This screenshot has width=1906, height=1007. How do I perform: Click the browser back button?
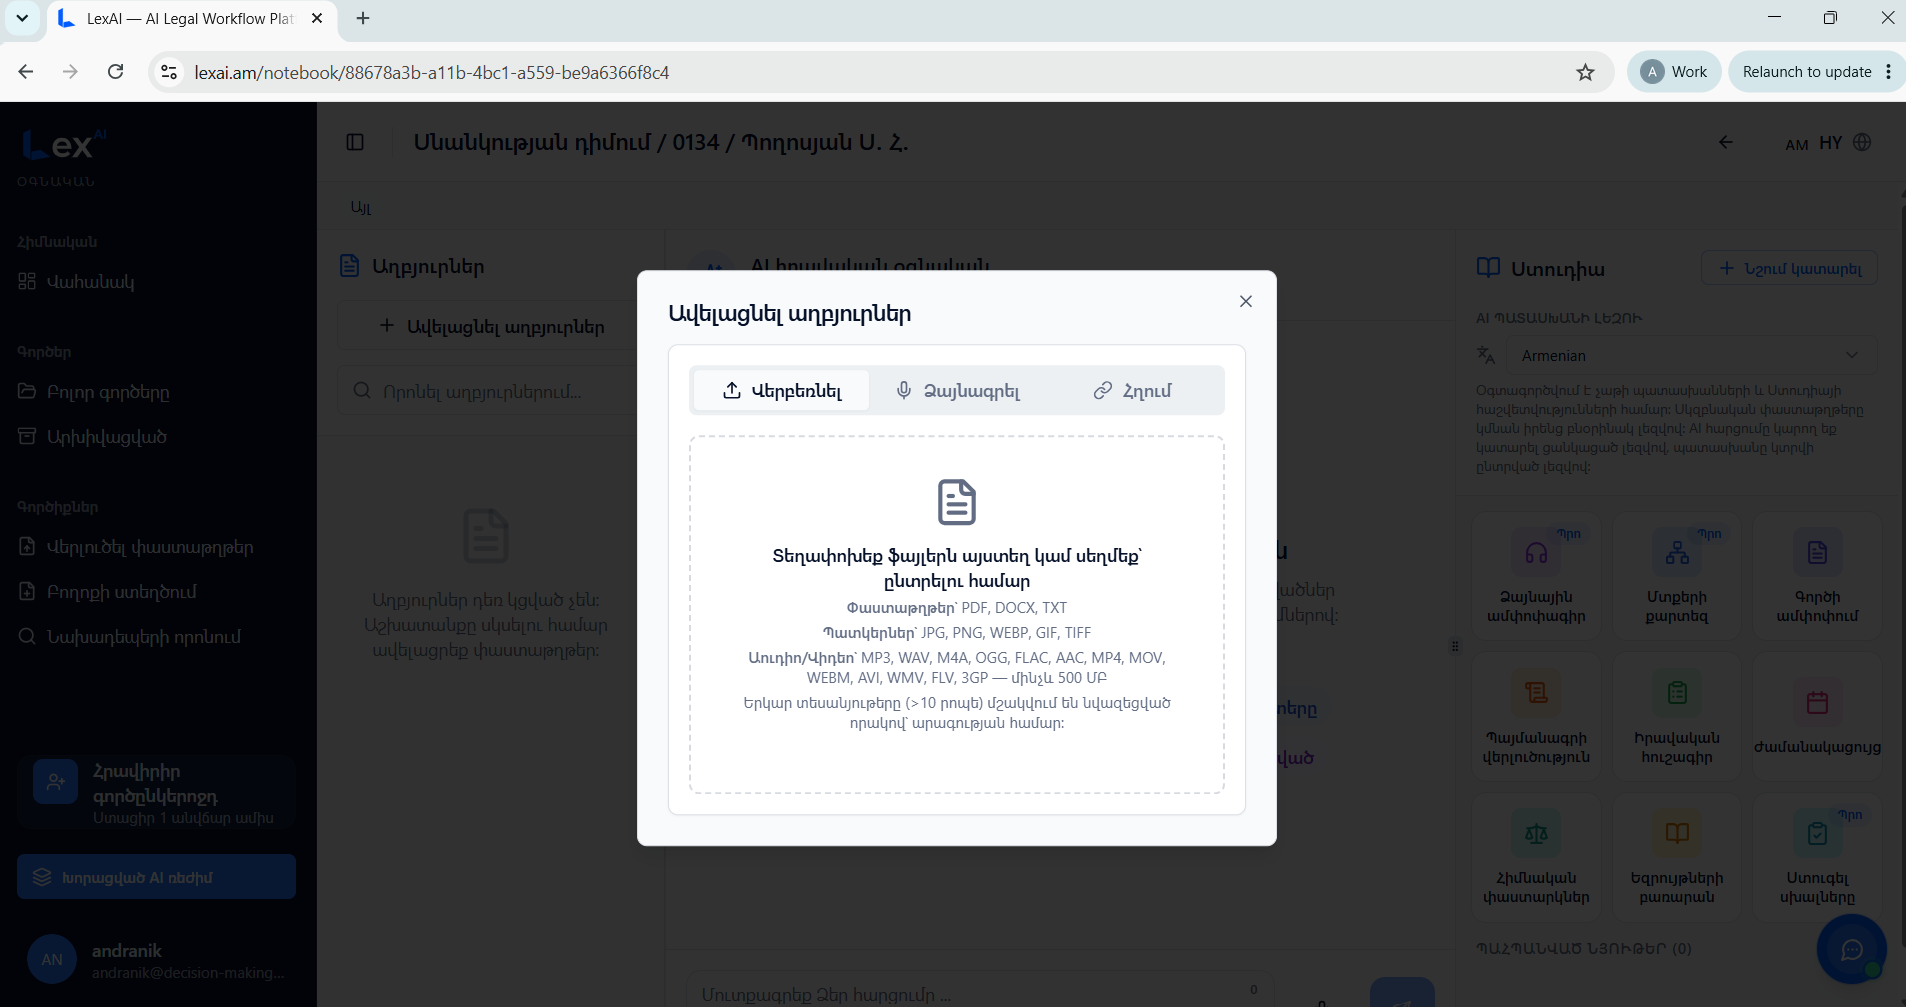(26, 72)
